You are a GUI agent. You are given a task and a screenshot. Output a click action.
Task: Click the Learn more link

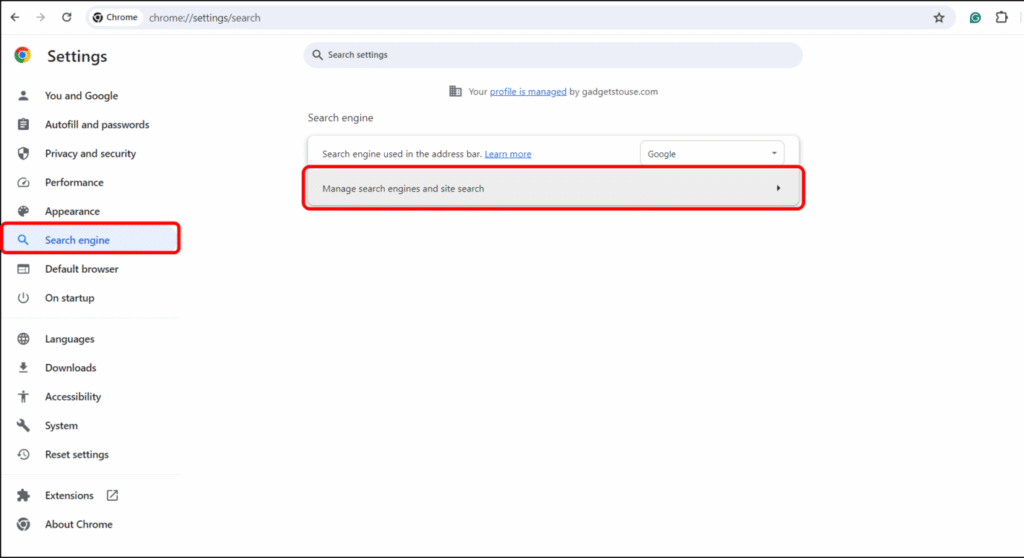tap(508, 154)
